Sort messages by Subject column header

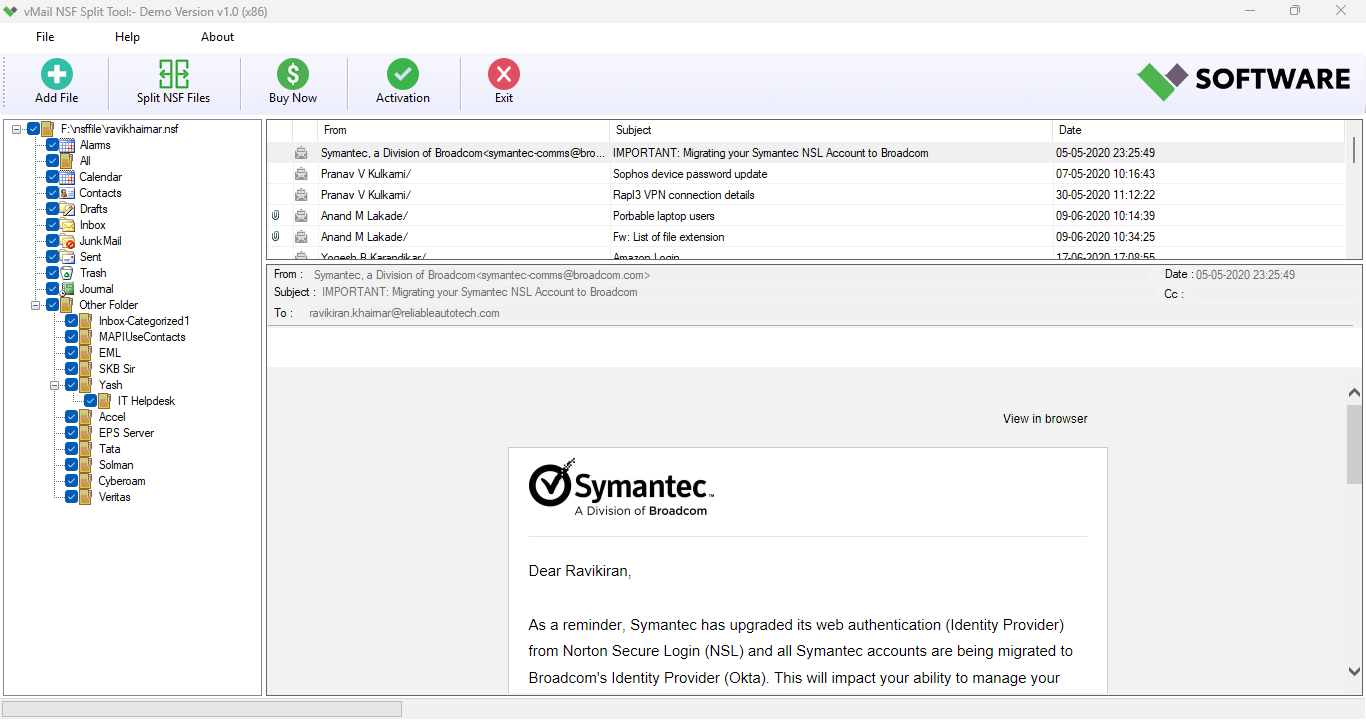click(x=831, y=130)
